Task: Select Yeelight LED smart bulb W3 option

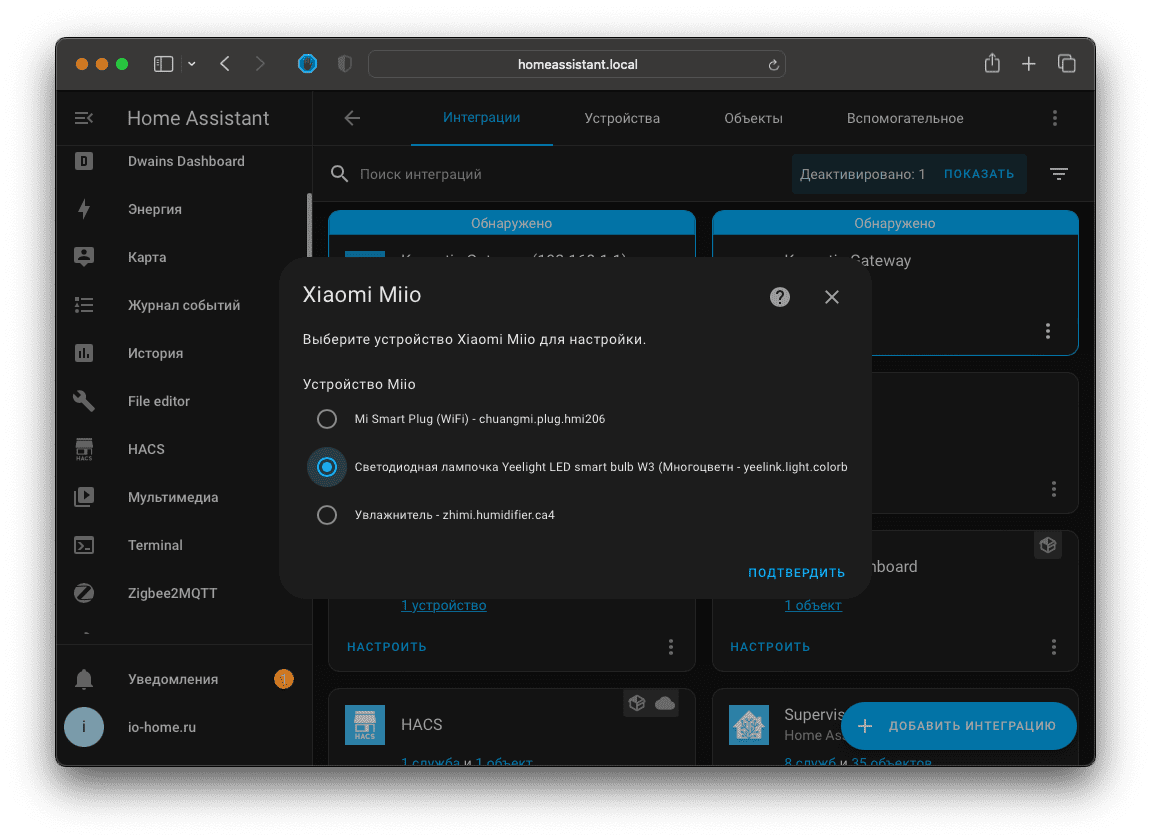Action: point(327,467)
